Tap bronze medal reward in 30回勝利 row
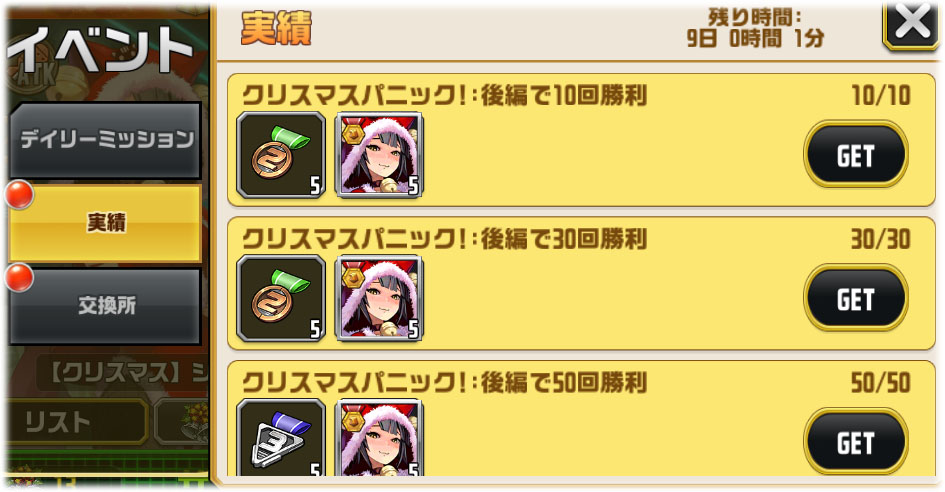The image size is (945, 492). click(x=281, y=298)
